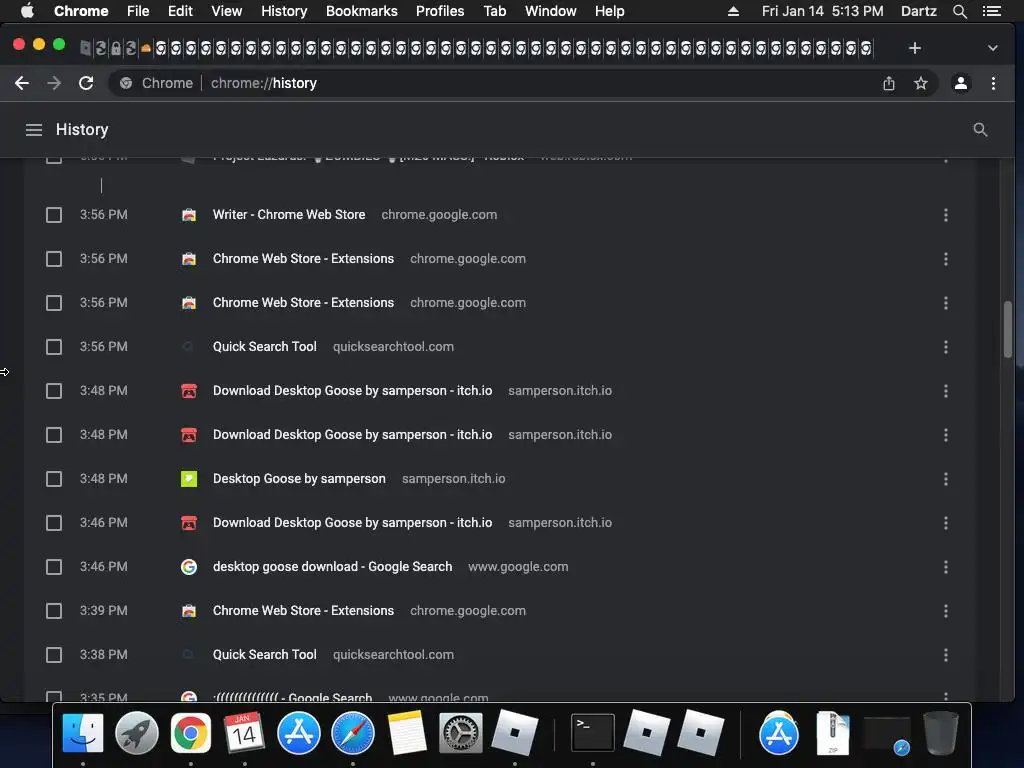Image resolution: width=1024 pixels, height=768 pixels.
Task: Open System Preferences from the dock
Action: point(460,733)
